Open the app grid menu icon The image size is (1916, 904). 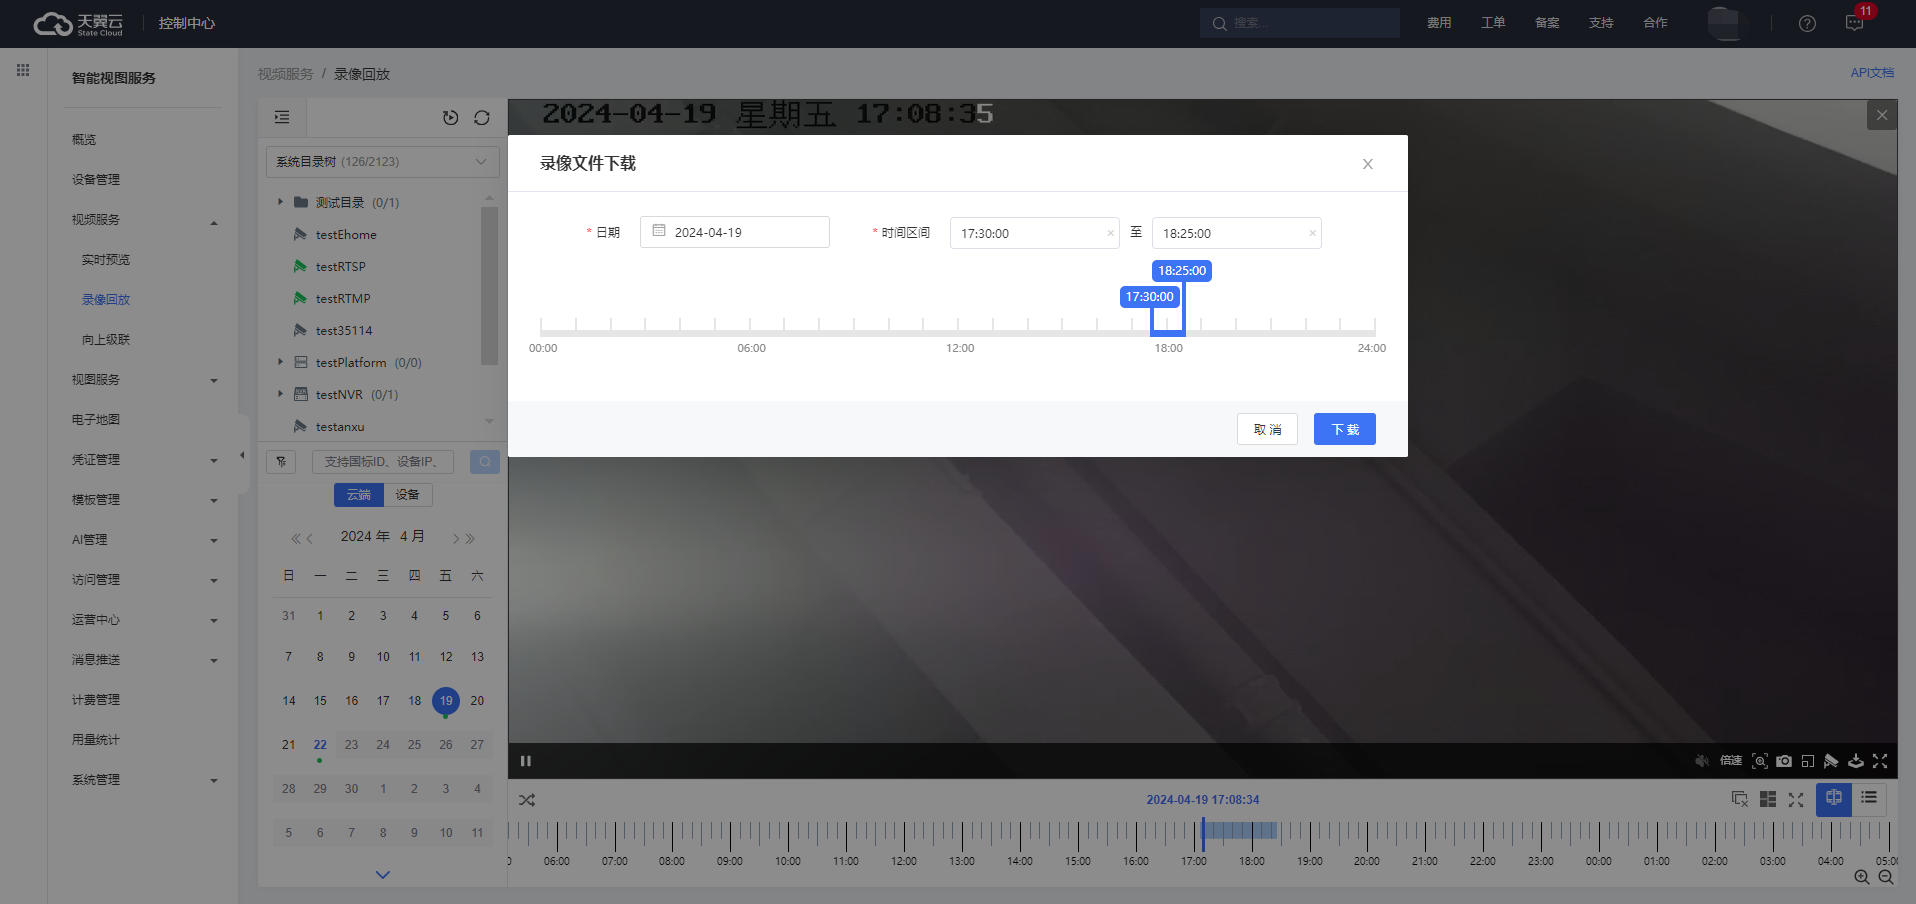coord(23,70)
